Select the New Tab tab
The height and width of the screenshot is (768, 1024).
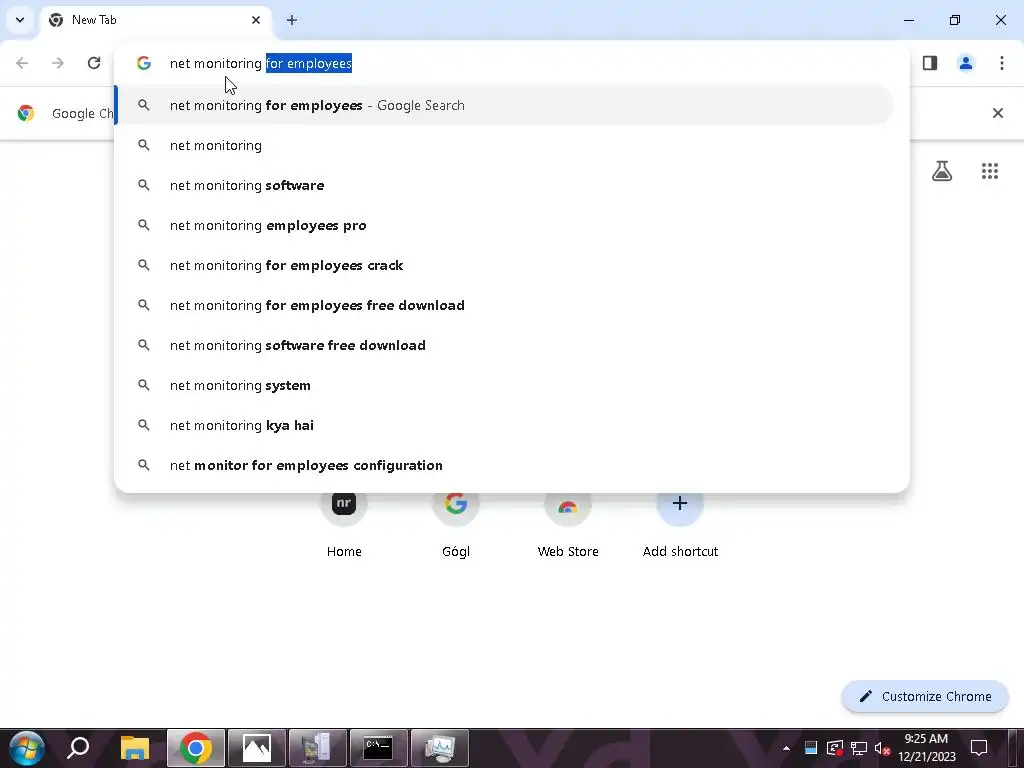pos(157,20)
